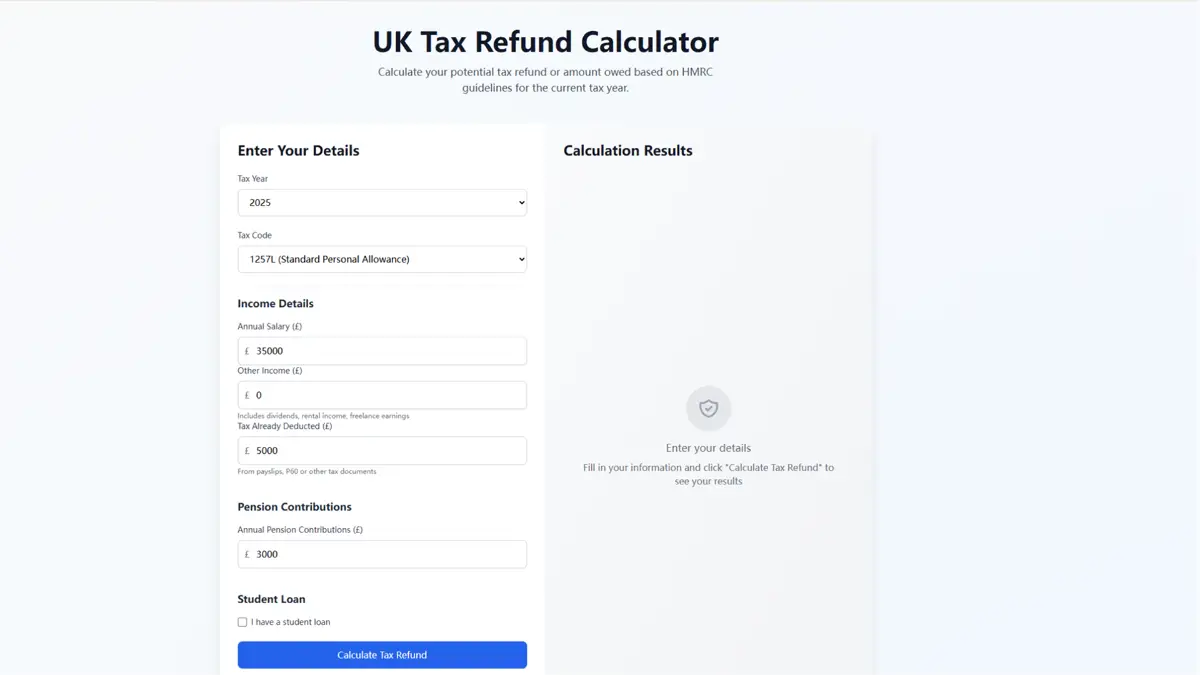Screen dimensions: 1200x675
Task: Select the Other Income input field
Action: [390, 394]
